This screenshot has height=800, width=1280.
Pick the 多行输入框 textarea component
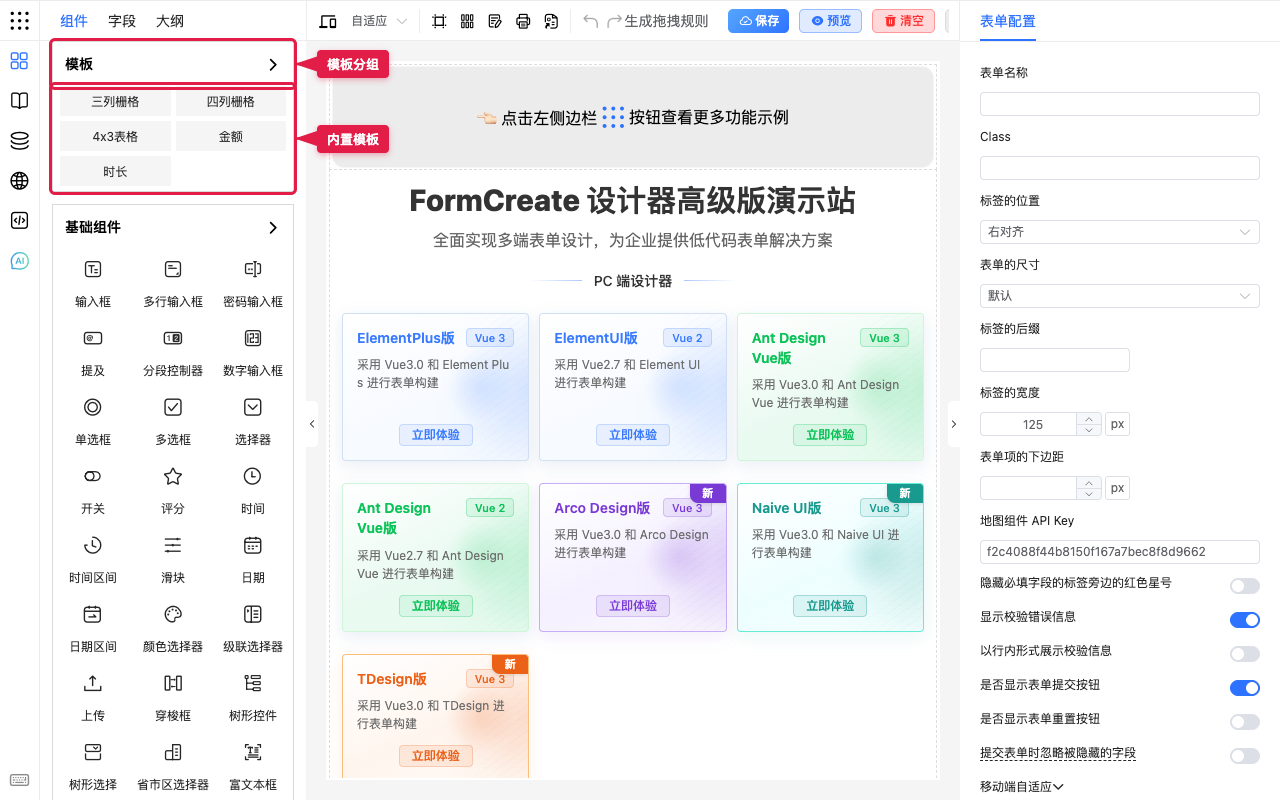(x=173, y=283)
